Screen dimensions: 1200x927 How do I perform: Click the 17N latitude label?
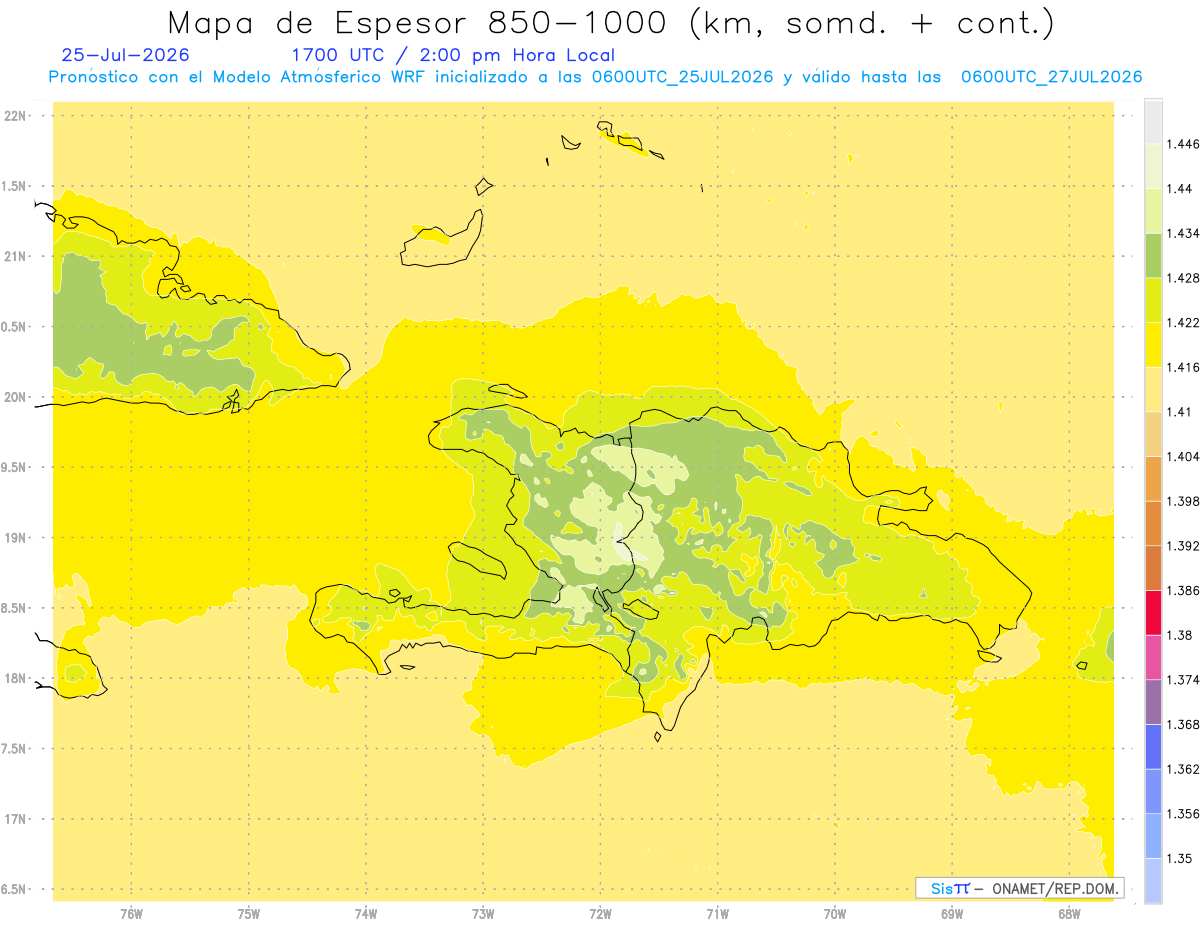click(x=16, y=819)
